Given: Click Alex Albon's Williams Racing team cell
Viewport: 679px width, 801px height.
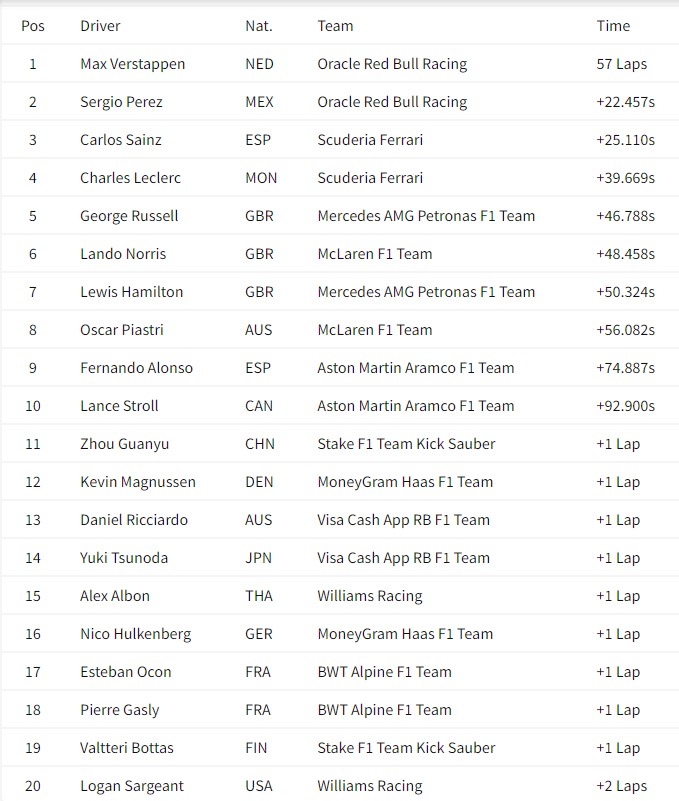Looking at the screenshot, I should 369,596.
